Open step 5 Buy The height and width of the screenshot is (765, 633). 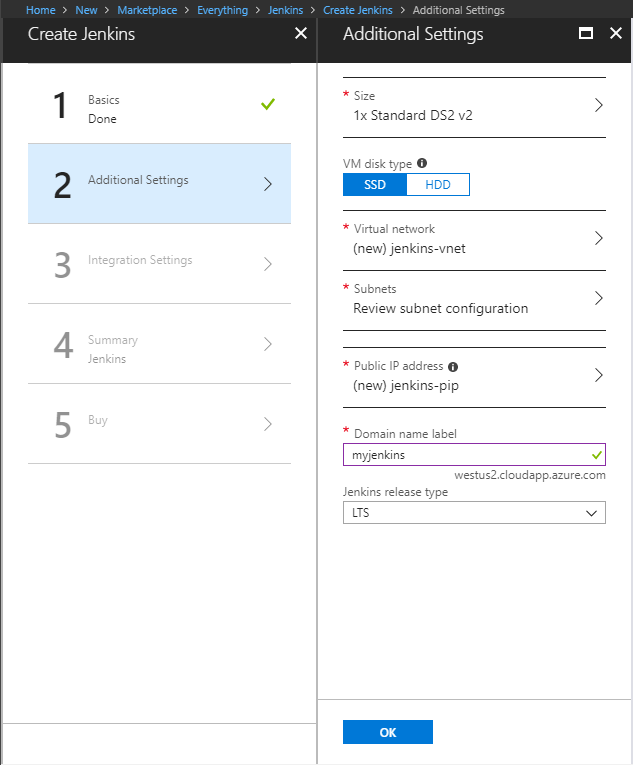click(x=160, y=424)
